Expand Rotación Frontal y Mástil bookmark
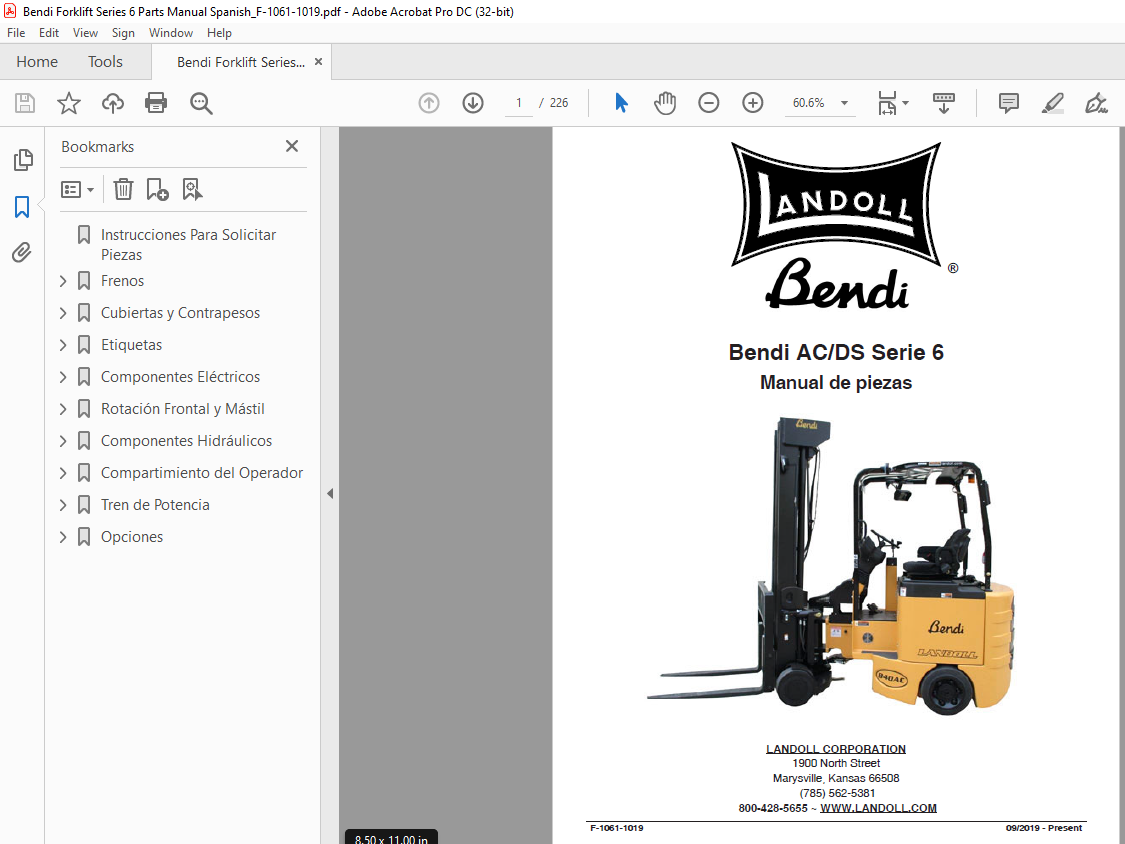 [63, 409]
